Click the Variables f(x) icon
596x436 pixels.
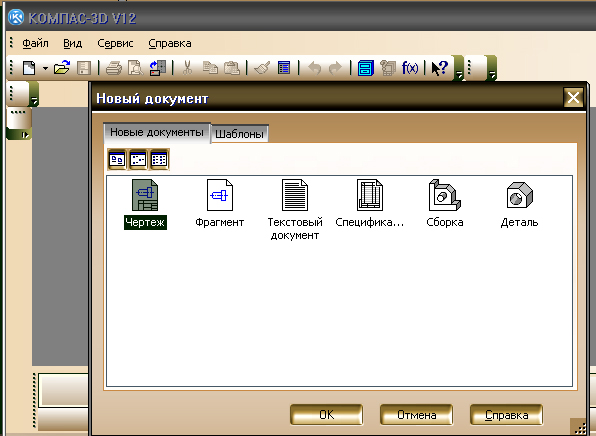pyautogui.click(x=410, y=68)
